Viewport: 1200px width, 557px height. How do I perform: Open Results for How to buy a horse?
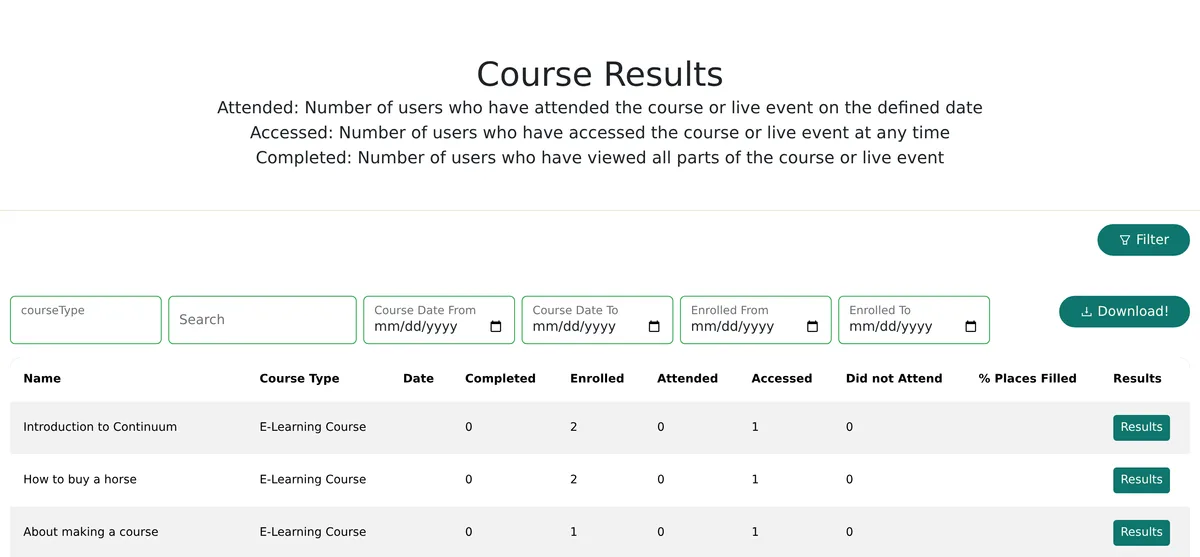[x=1141, y=480]
